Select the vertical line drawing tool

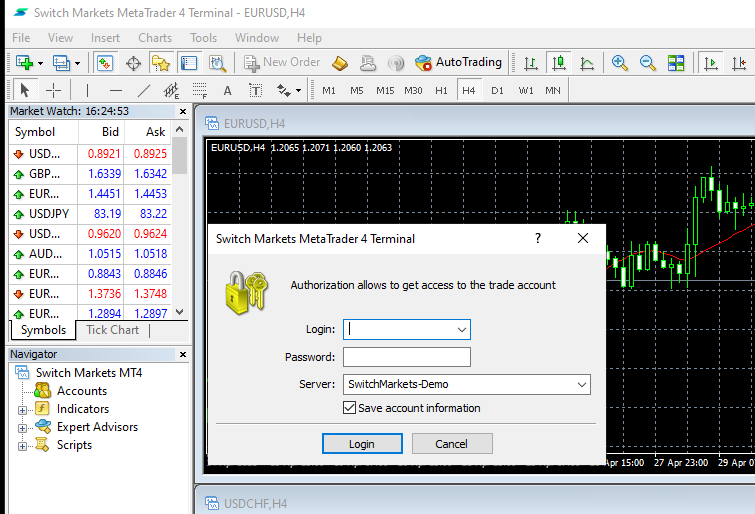87,90
